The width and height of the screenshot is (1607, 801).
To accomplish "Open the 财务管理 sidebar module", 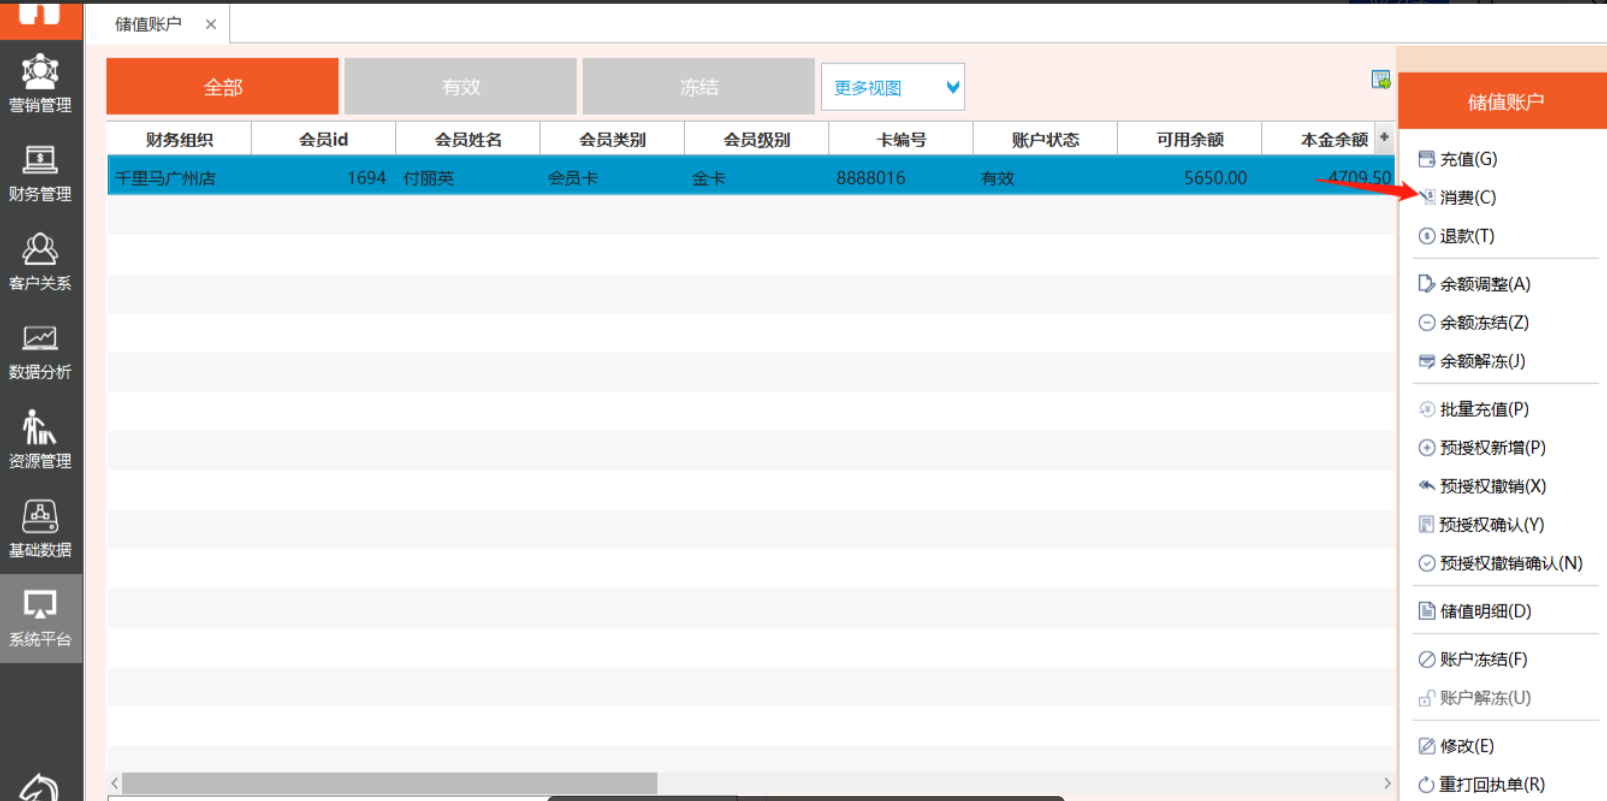I will [x=40, y=173].
